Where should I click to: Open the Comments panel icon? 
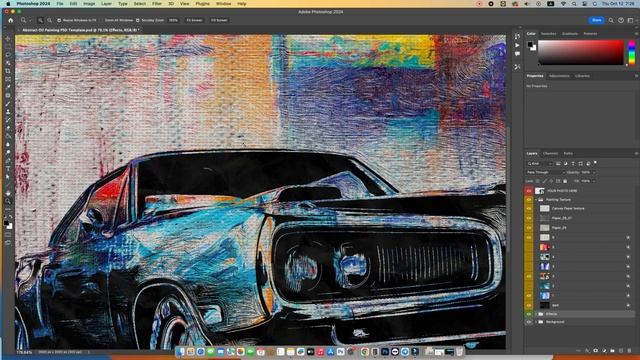[517, 54]
